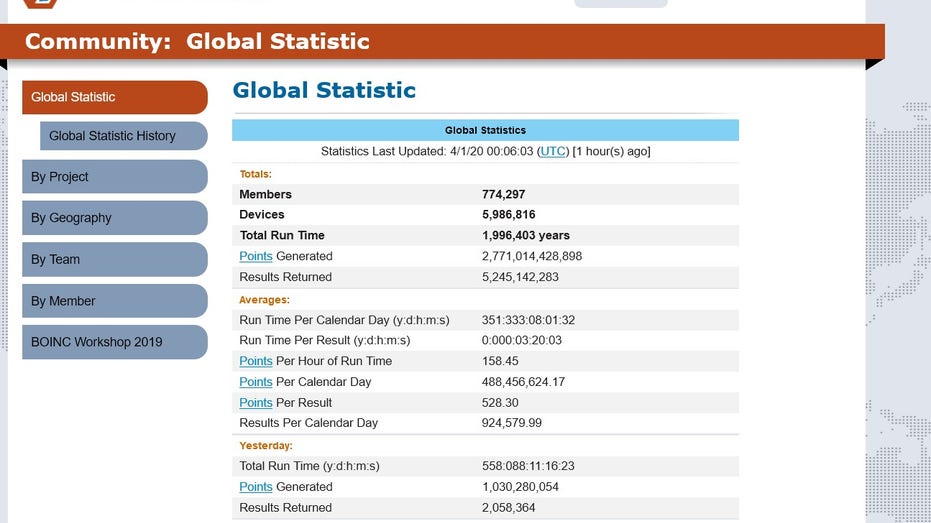Click value 2,771,014,428,898
The height and width of the screenshot is (523, 931).
click(x=531, y=256)
